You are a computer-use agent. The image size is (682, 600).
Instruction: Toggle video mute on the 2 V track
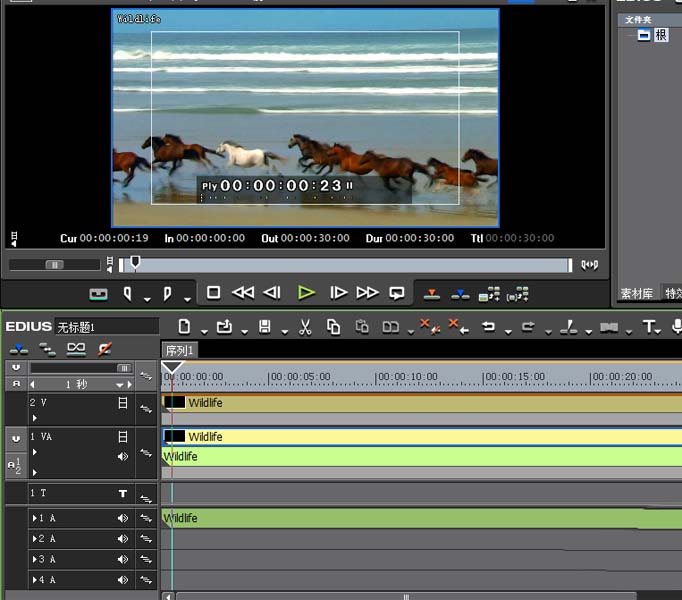123,403
